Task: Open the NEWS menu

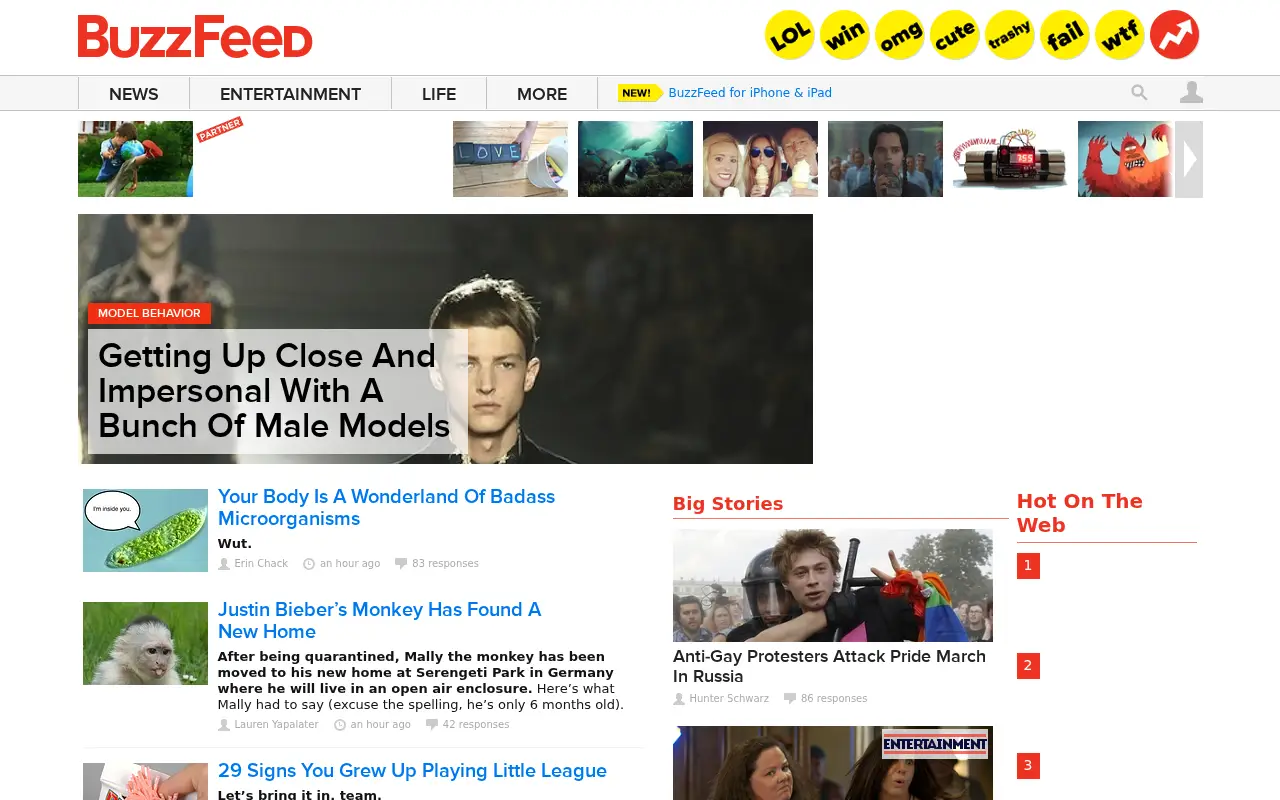Action: click(134, 94)
